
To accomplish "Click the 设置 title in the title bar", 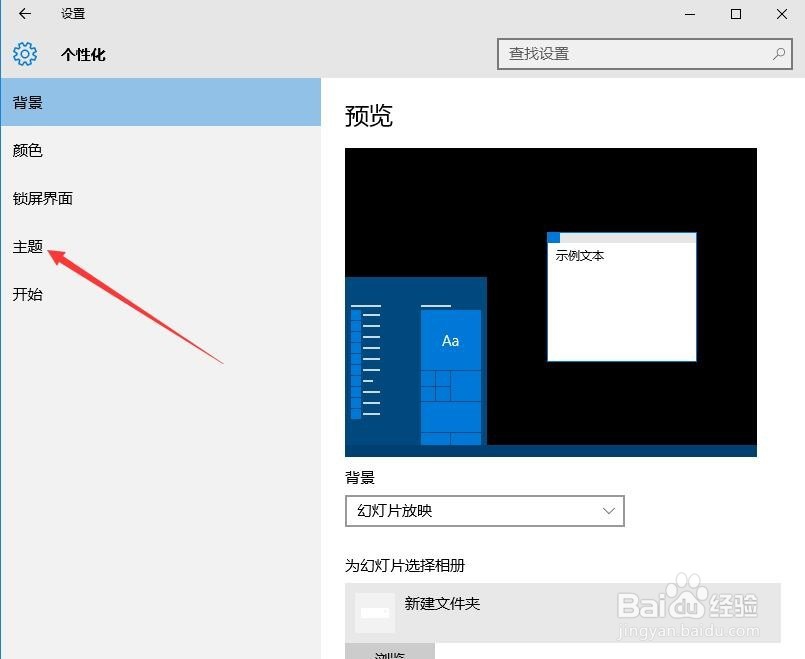I will (x=72, y=14).
